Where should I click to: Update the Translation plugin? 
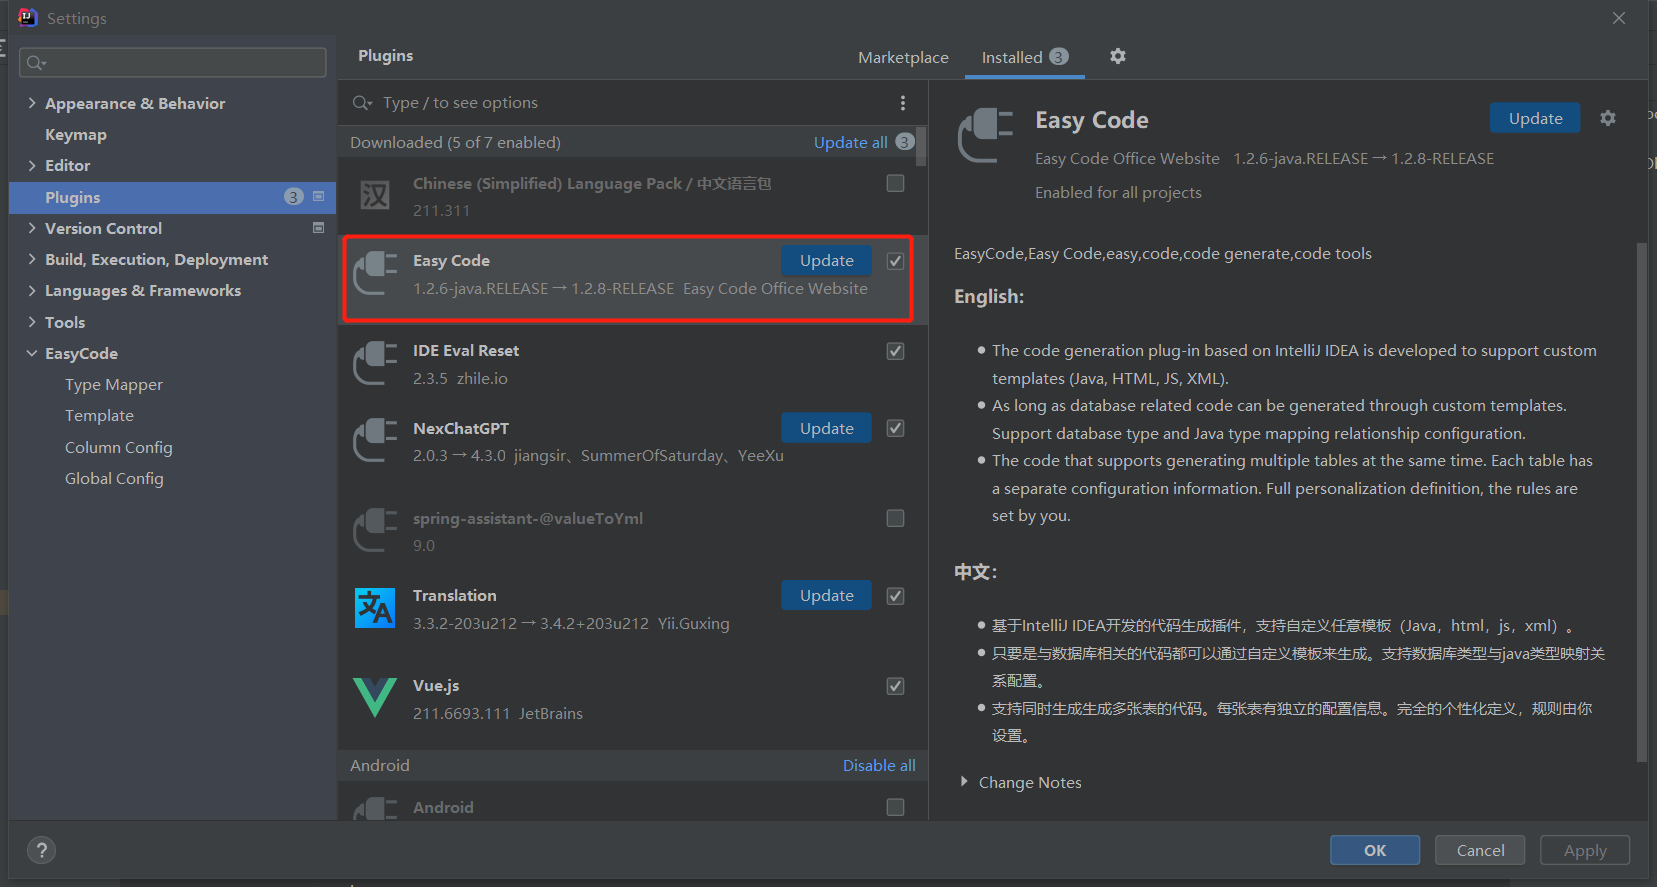pos(826,595)
